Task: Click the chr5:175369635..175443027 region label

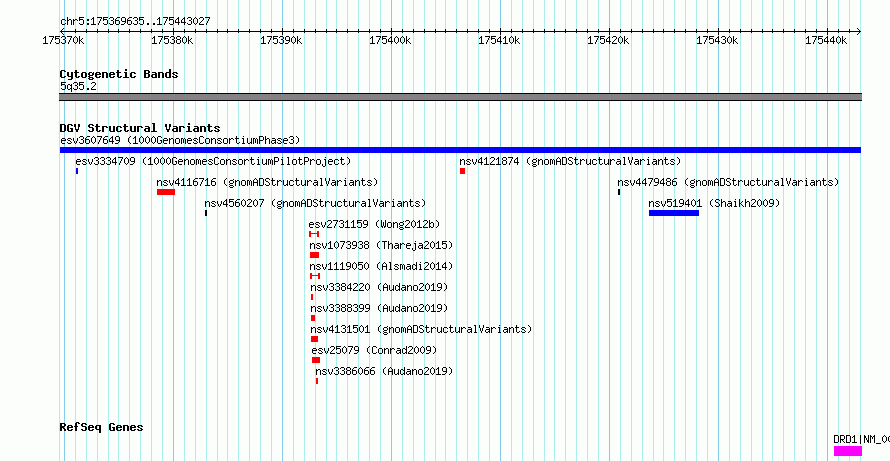Action: tap(135, 22)
